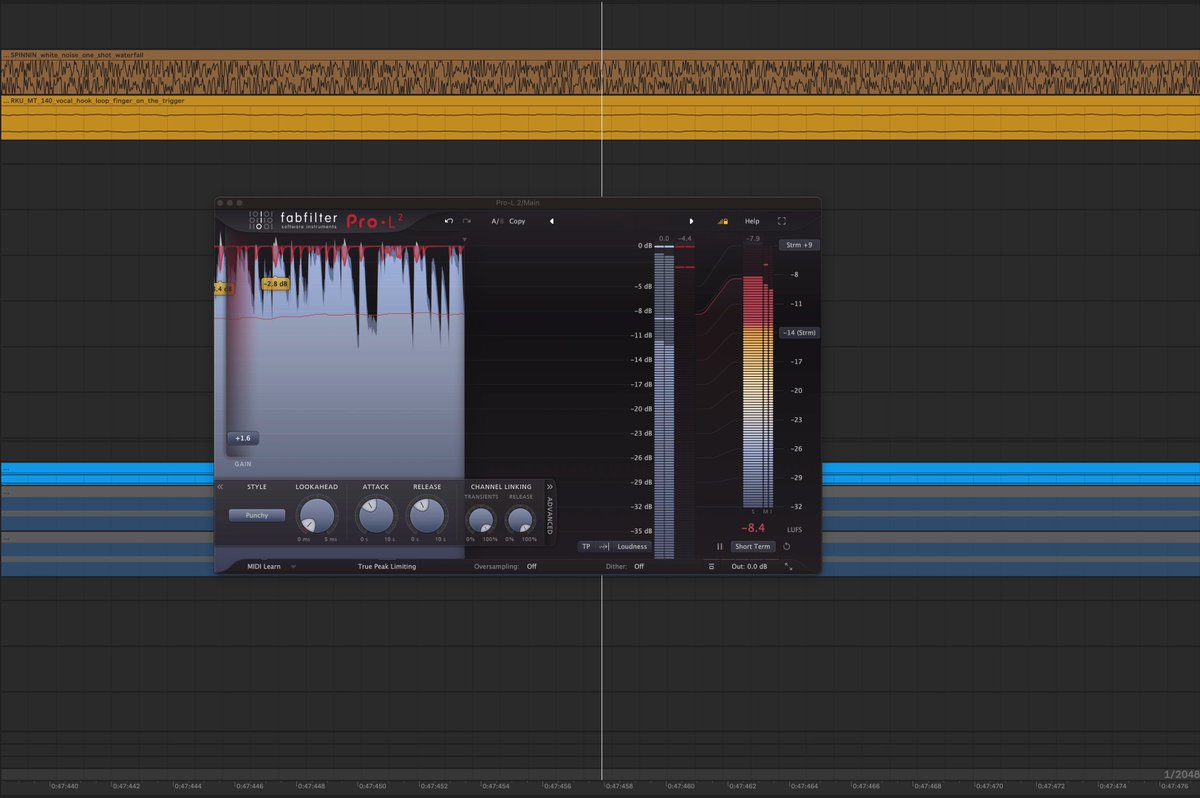Open the Punchy style dropdown
This screenshot has width=1200, height=798.
[x=257, y=515]
